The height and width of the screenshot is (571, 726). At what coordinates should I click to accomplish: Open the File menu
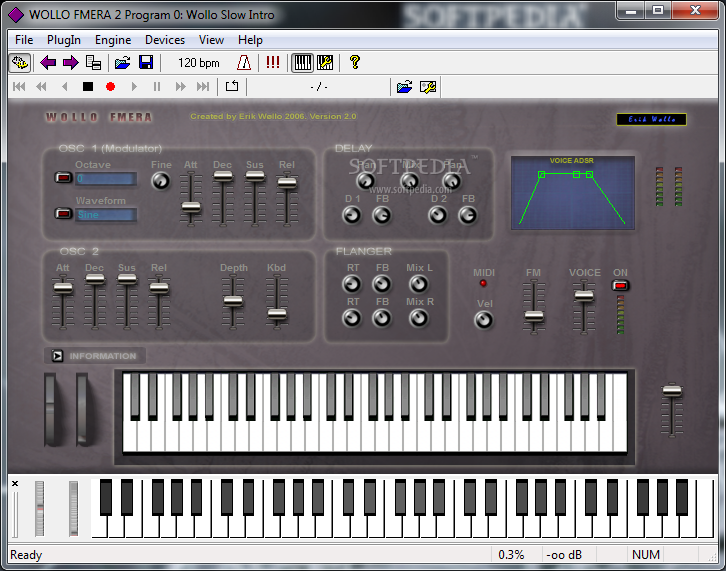[24, 40]
